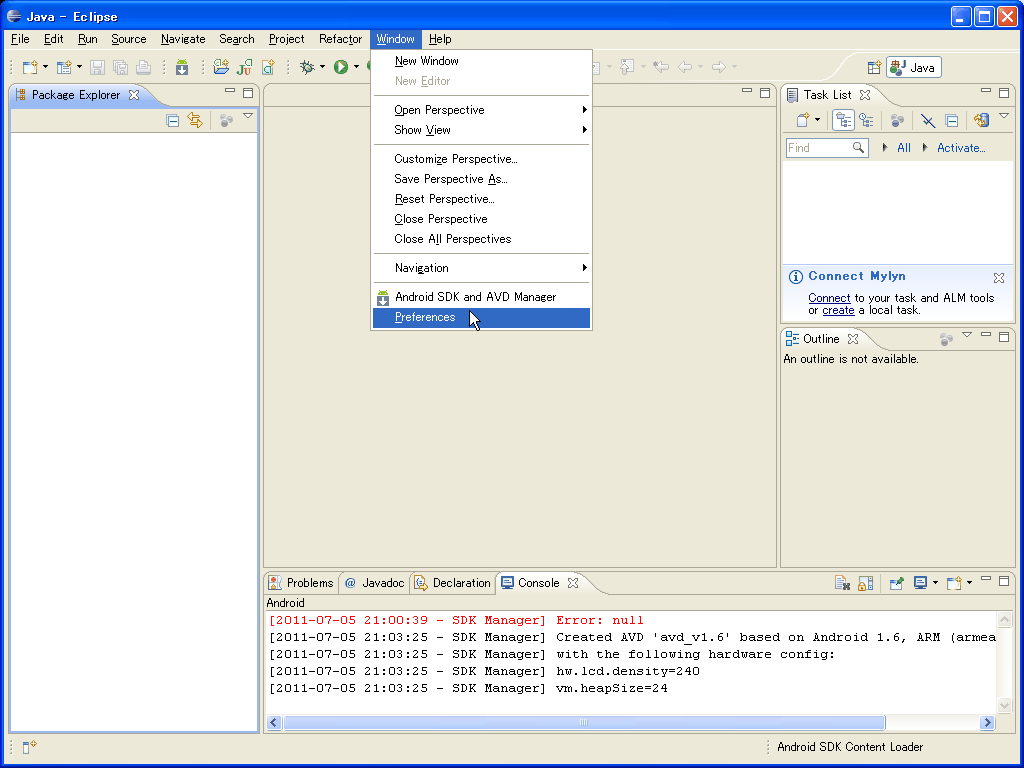Screen dimensions: 1024x768
Task: Select Preferences in the Window menu
Action: 481,317
